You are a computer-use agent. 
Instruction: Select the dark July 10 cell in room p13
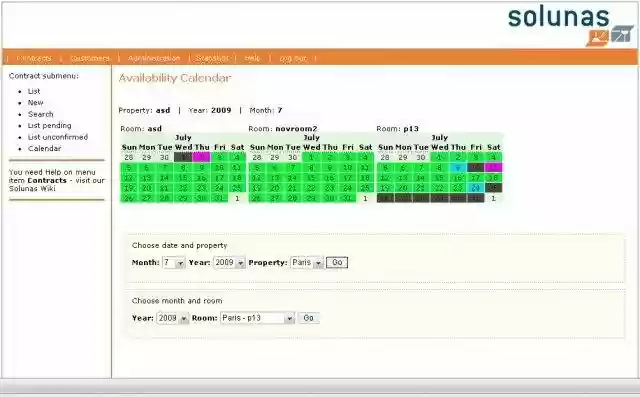(x=476, y=167)
